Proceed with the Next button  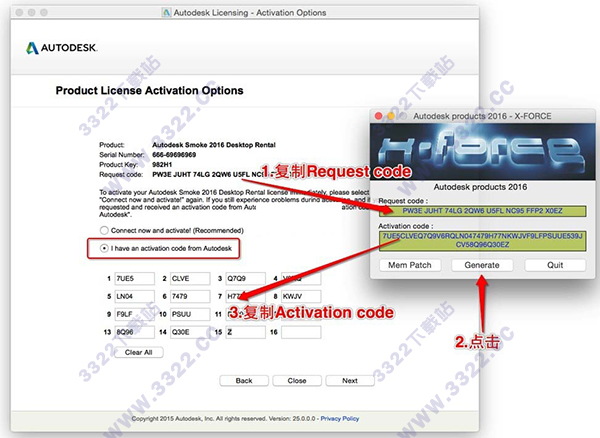350,381
